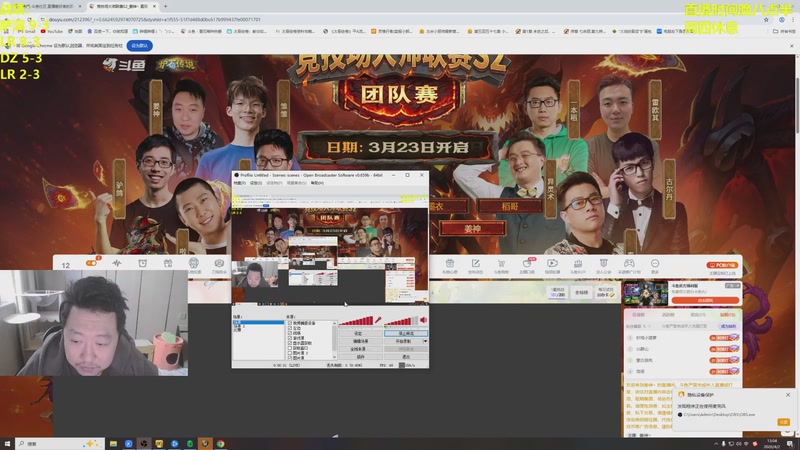Click the circular more options icon

click(655, 263)
